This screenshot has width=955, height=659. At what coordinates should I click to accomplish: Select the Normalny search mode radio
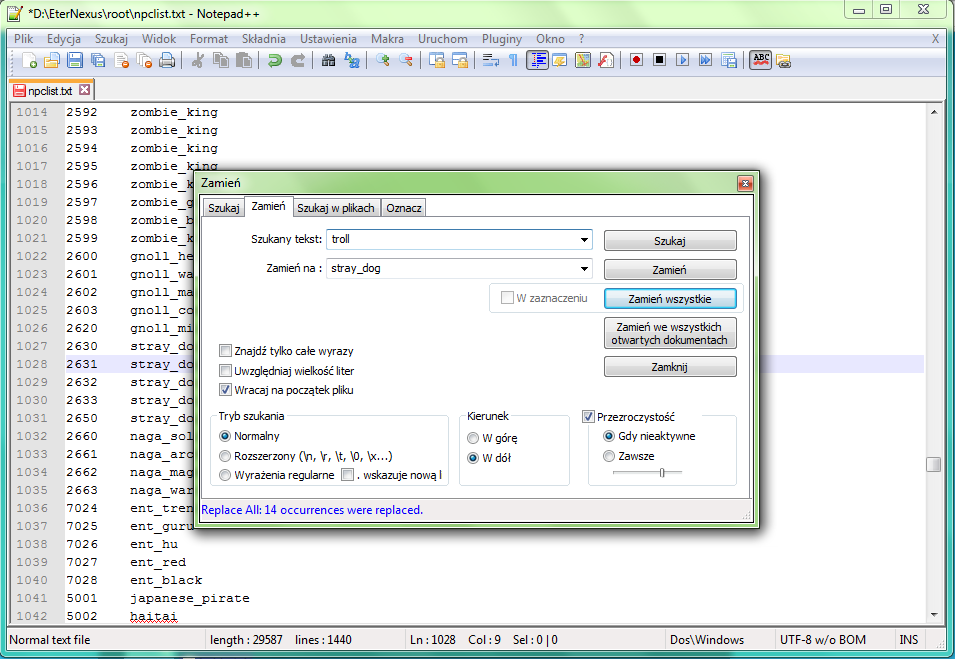(x=225, y=436)
